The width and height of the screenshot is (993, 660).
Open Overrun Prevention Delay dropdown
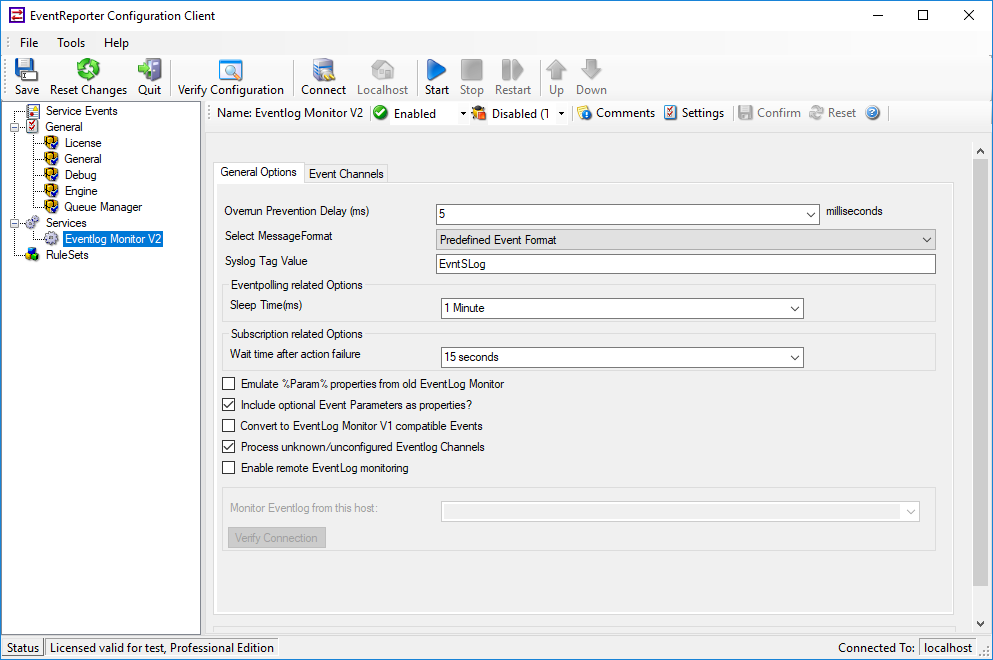811,215
